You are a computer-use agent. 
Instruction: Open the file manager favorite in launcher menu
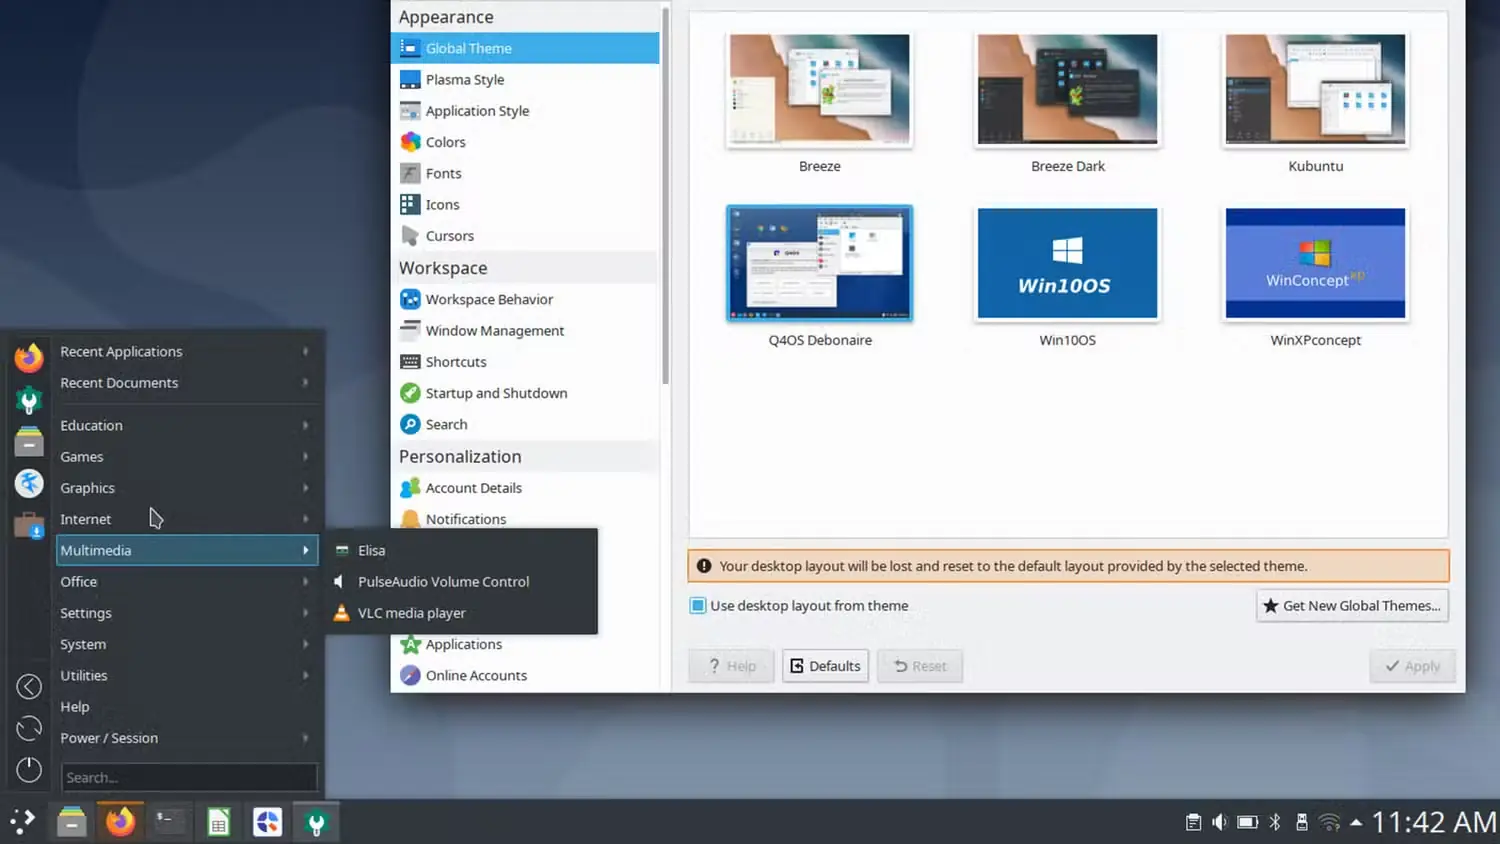coord(29,441)
